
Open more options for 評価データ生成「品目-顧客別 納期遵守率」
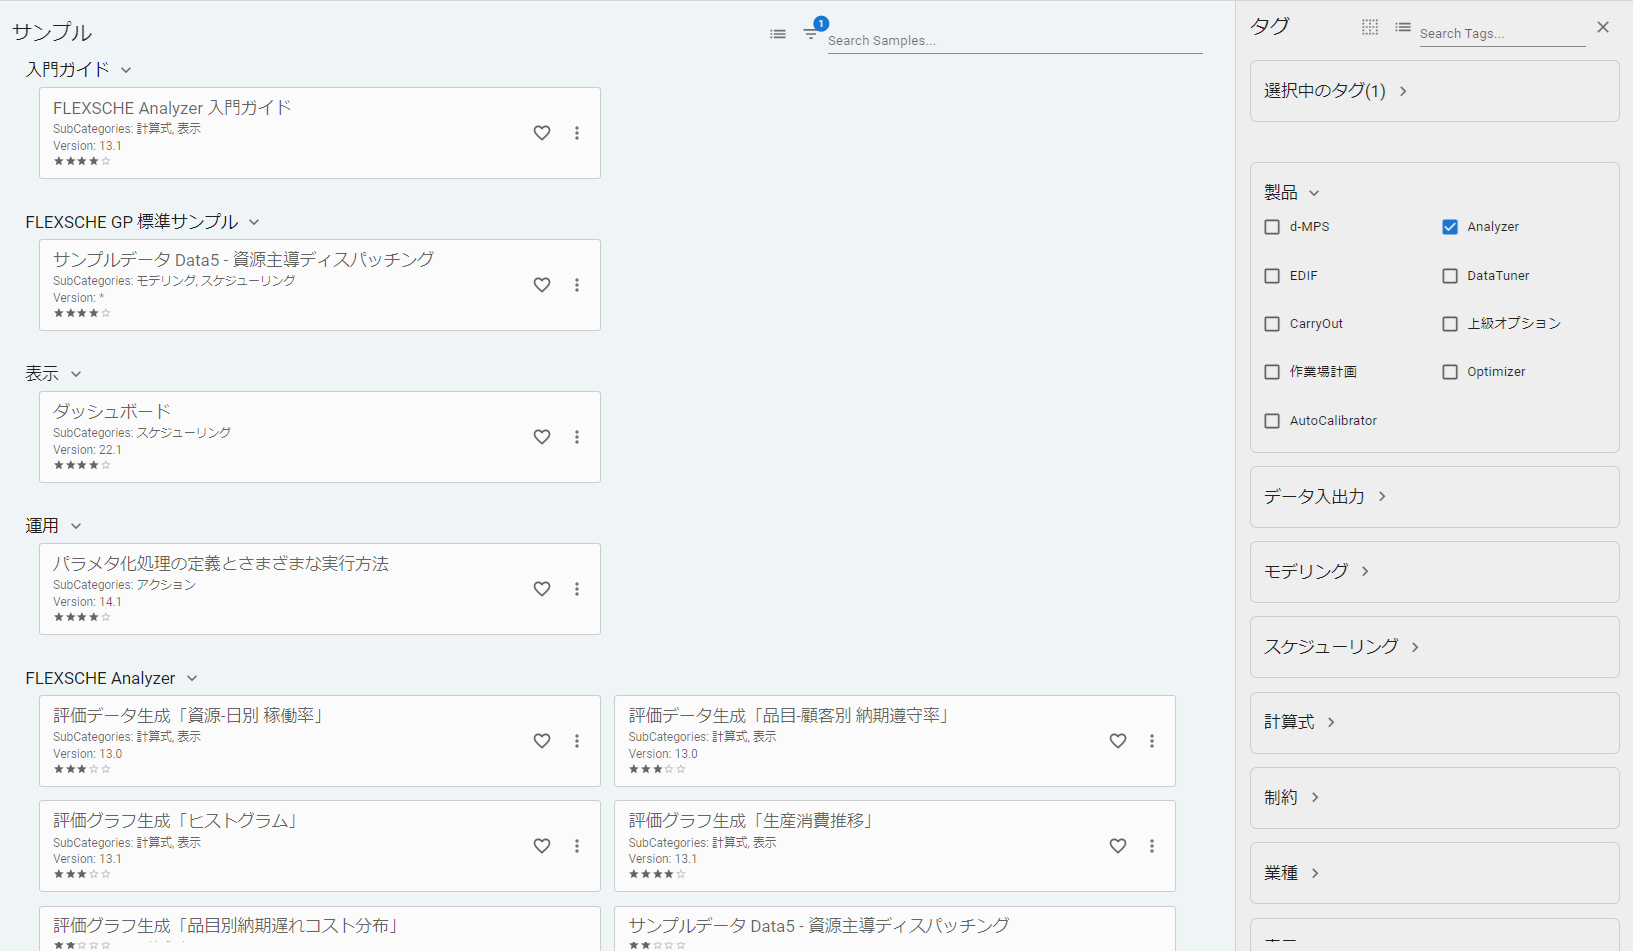tap(1152, 741)
